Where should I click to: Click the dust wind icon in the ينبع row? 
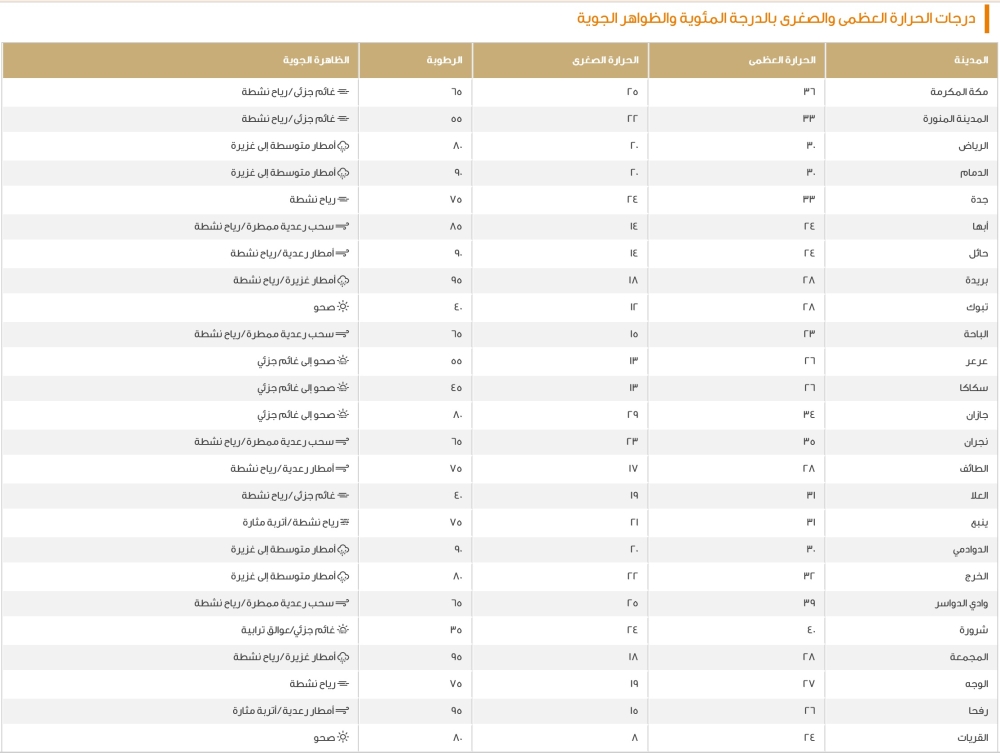[x=342, y=522]
